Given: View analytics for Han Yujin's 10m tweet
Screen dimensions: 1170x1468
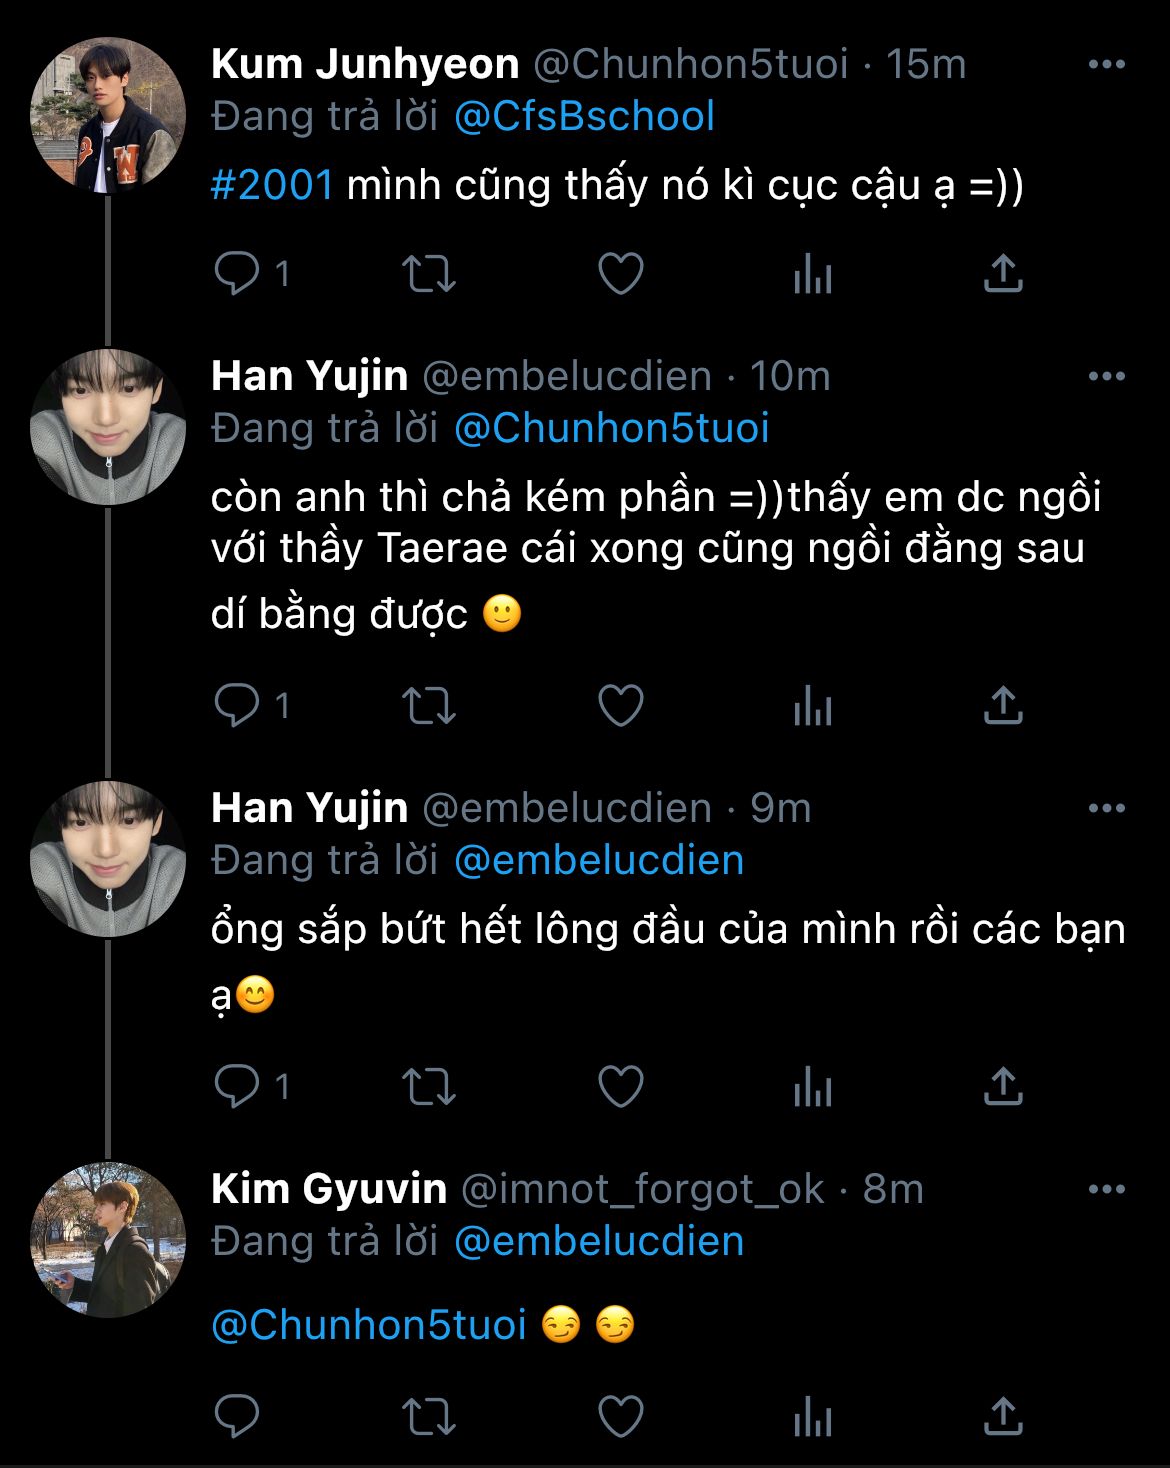Looking at the screenshot, I should tap(812, 706).
